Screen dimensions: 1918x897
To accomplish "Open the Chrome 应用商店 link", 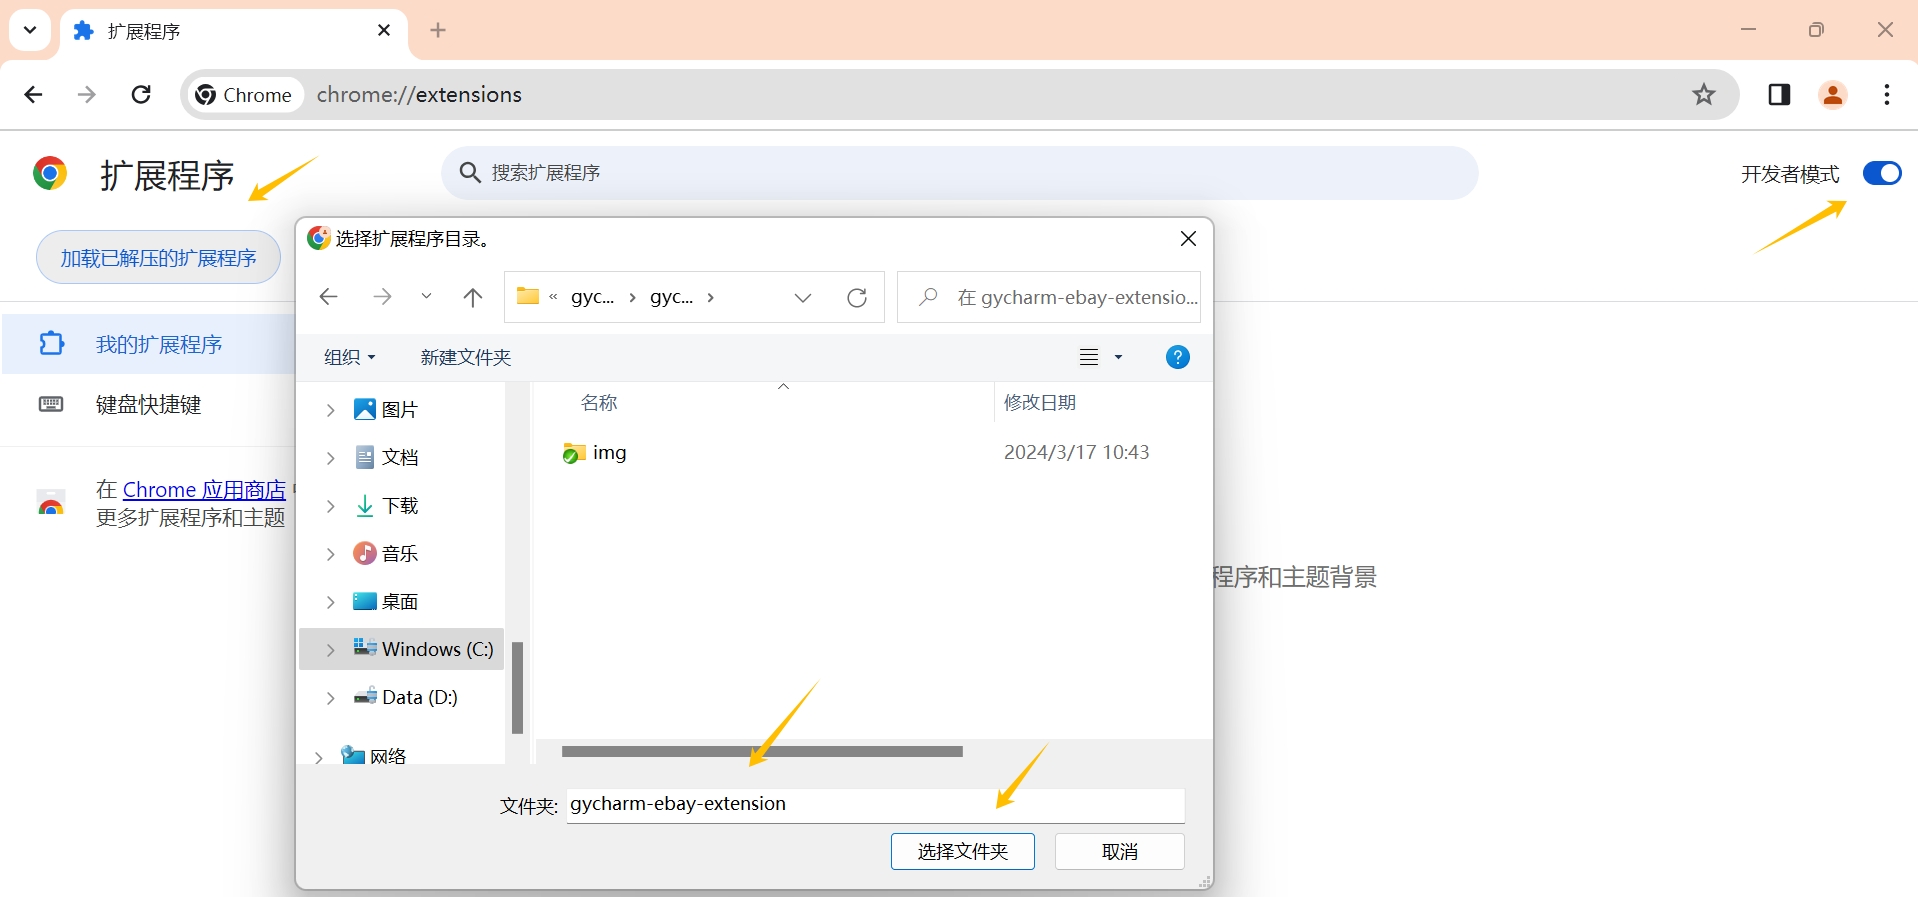I will (x=204, y=490).
